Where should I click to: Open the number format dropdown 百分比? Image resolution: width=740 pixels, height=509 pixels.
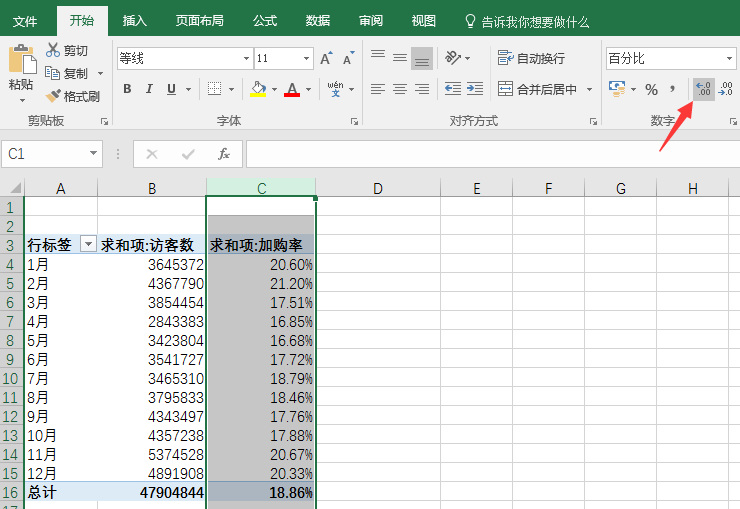[x=729, y=59]
